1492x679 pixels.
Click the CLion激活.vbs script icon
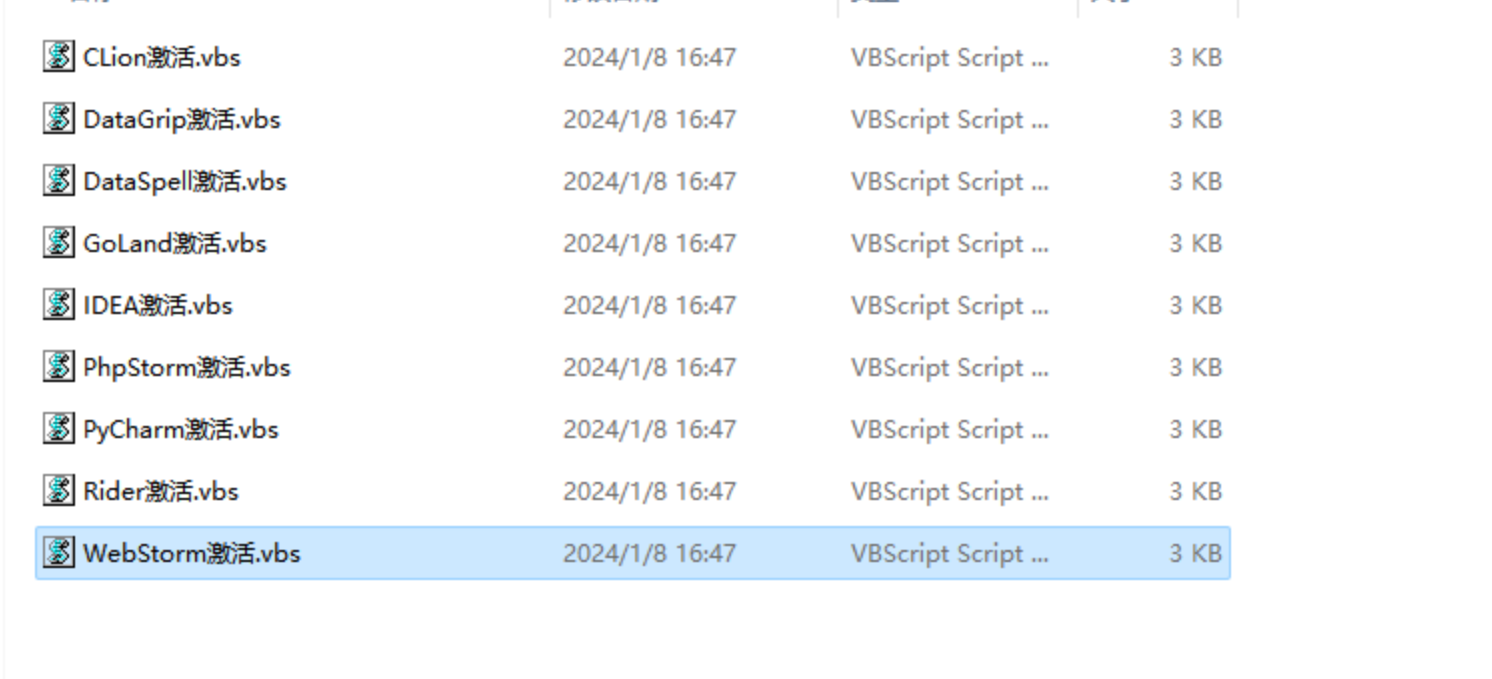(59, 57)
